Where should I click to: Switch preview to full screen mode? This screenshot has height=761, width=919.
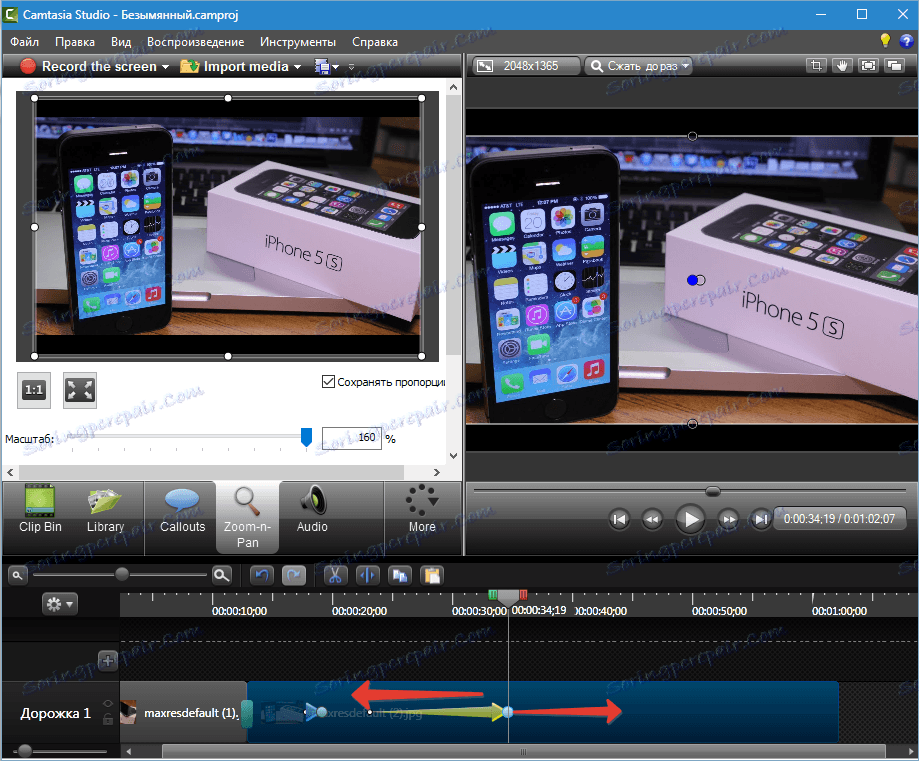click(868, 66)
